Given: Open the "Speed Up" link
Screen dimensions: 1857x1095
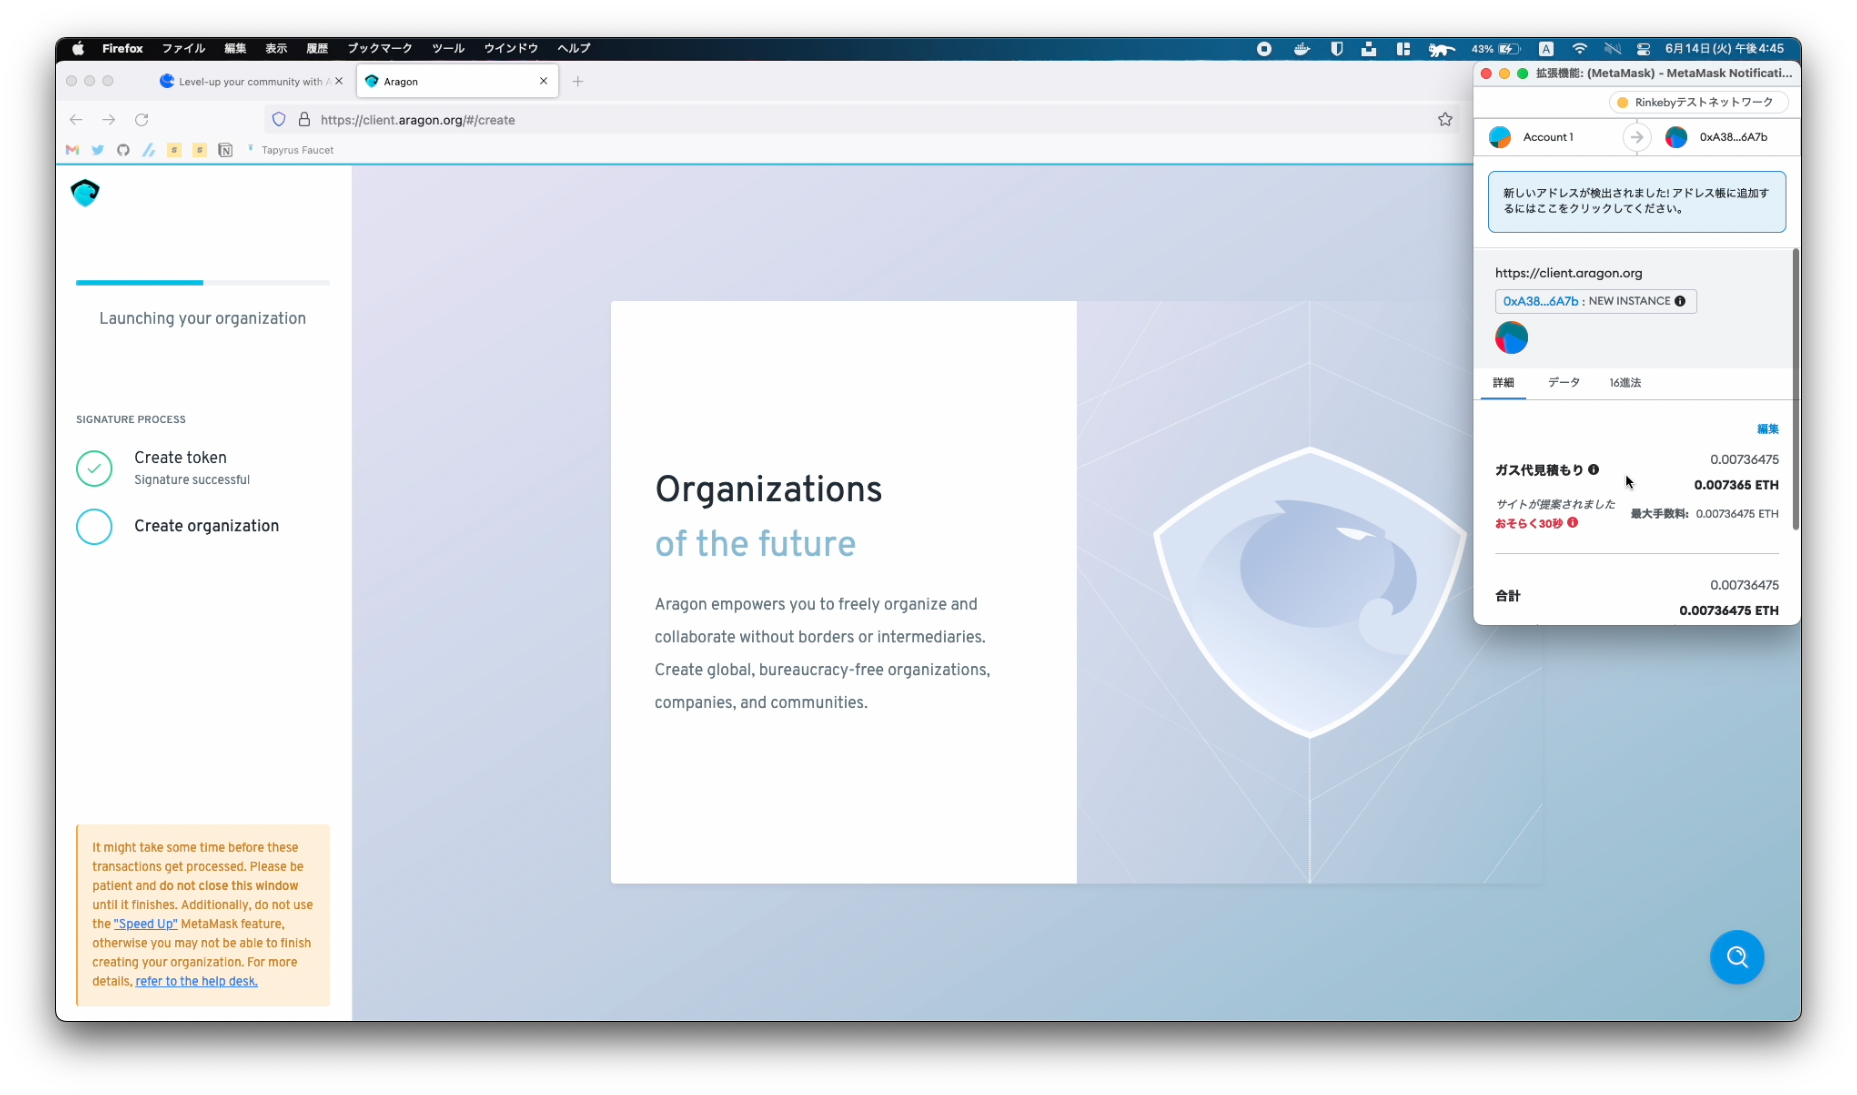Looking at the screenshot, I should [x=145, y=924].
